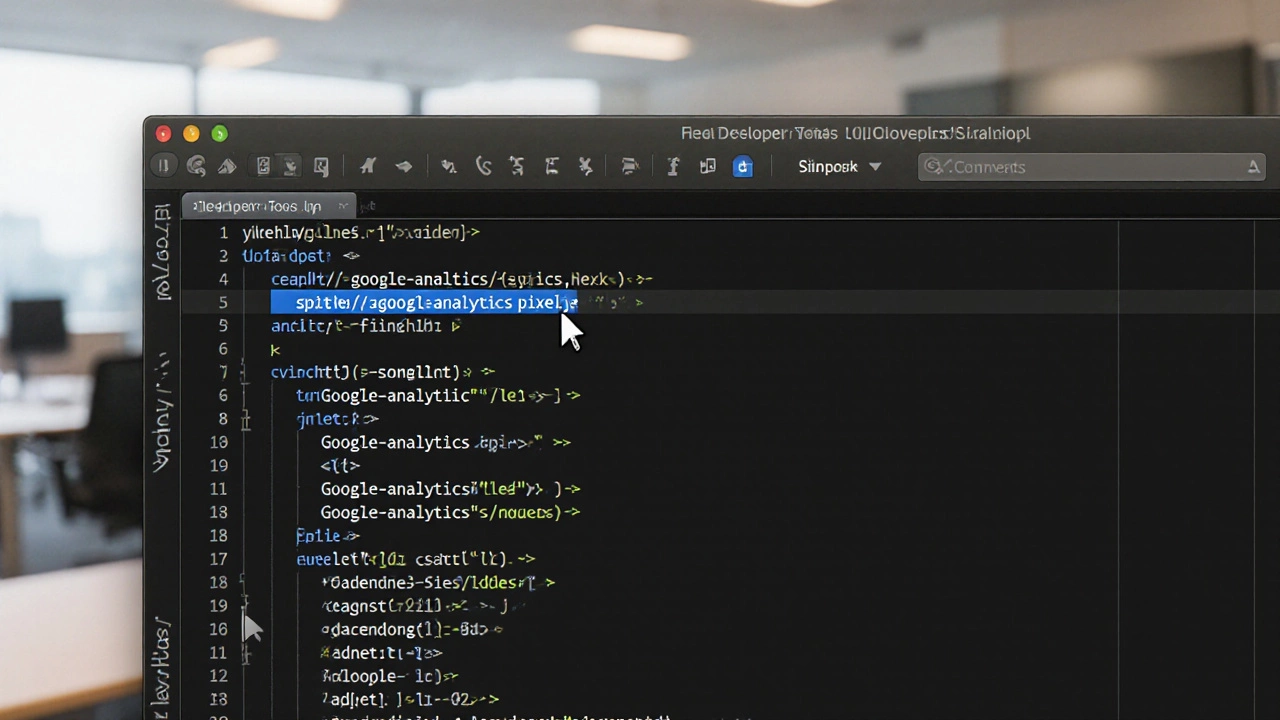The image size is (1280, 720).
Task: Close the Developer Tools file tab
Action: pyautogui.click(x=343, y=206)
